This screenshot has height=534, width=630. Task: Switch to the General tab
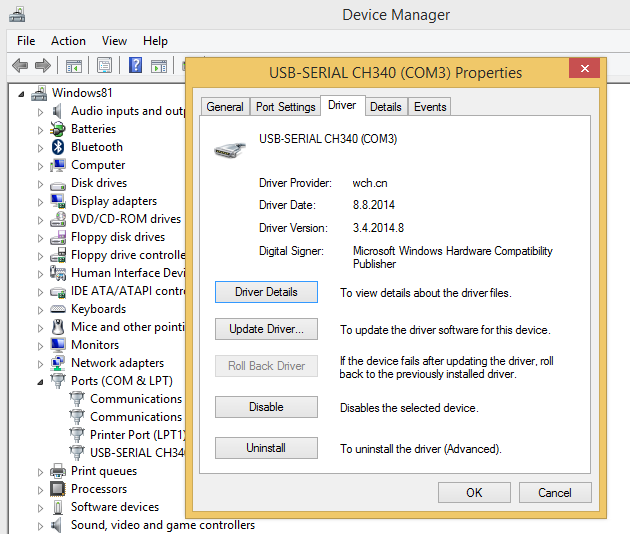coord(225,107)
